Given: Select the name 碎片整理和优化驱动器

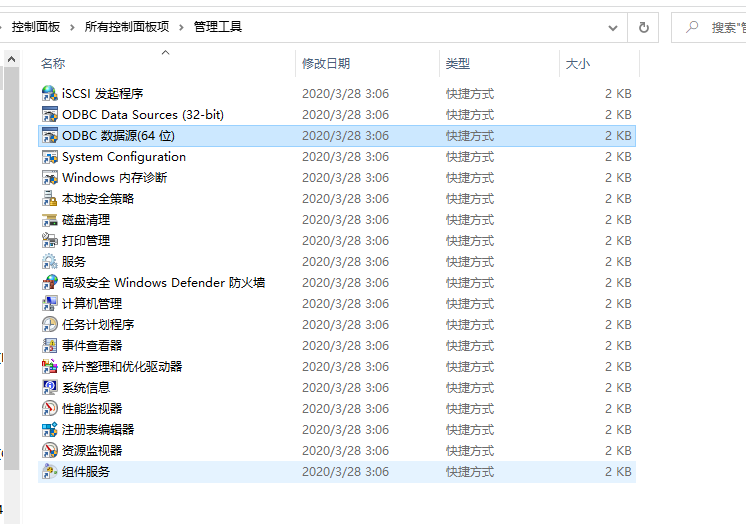Looking at the screenshot, I should [x=122, y=366].
